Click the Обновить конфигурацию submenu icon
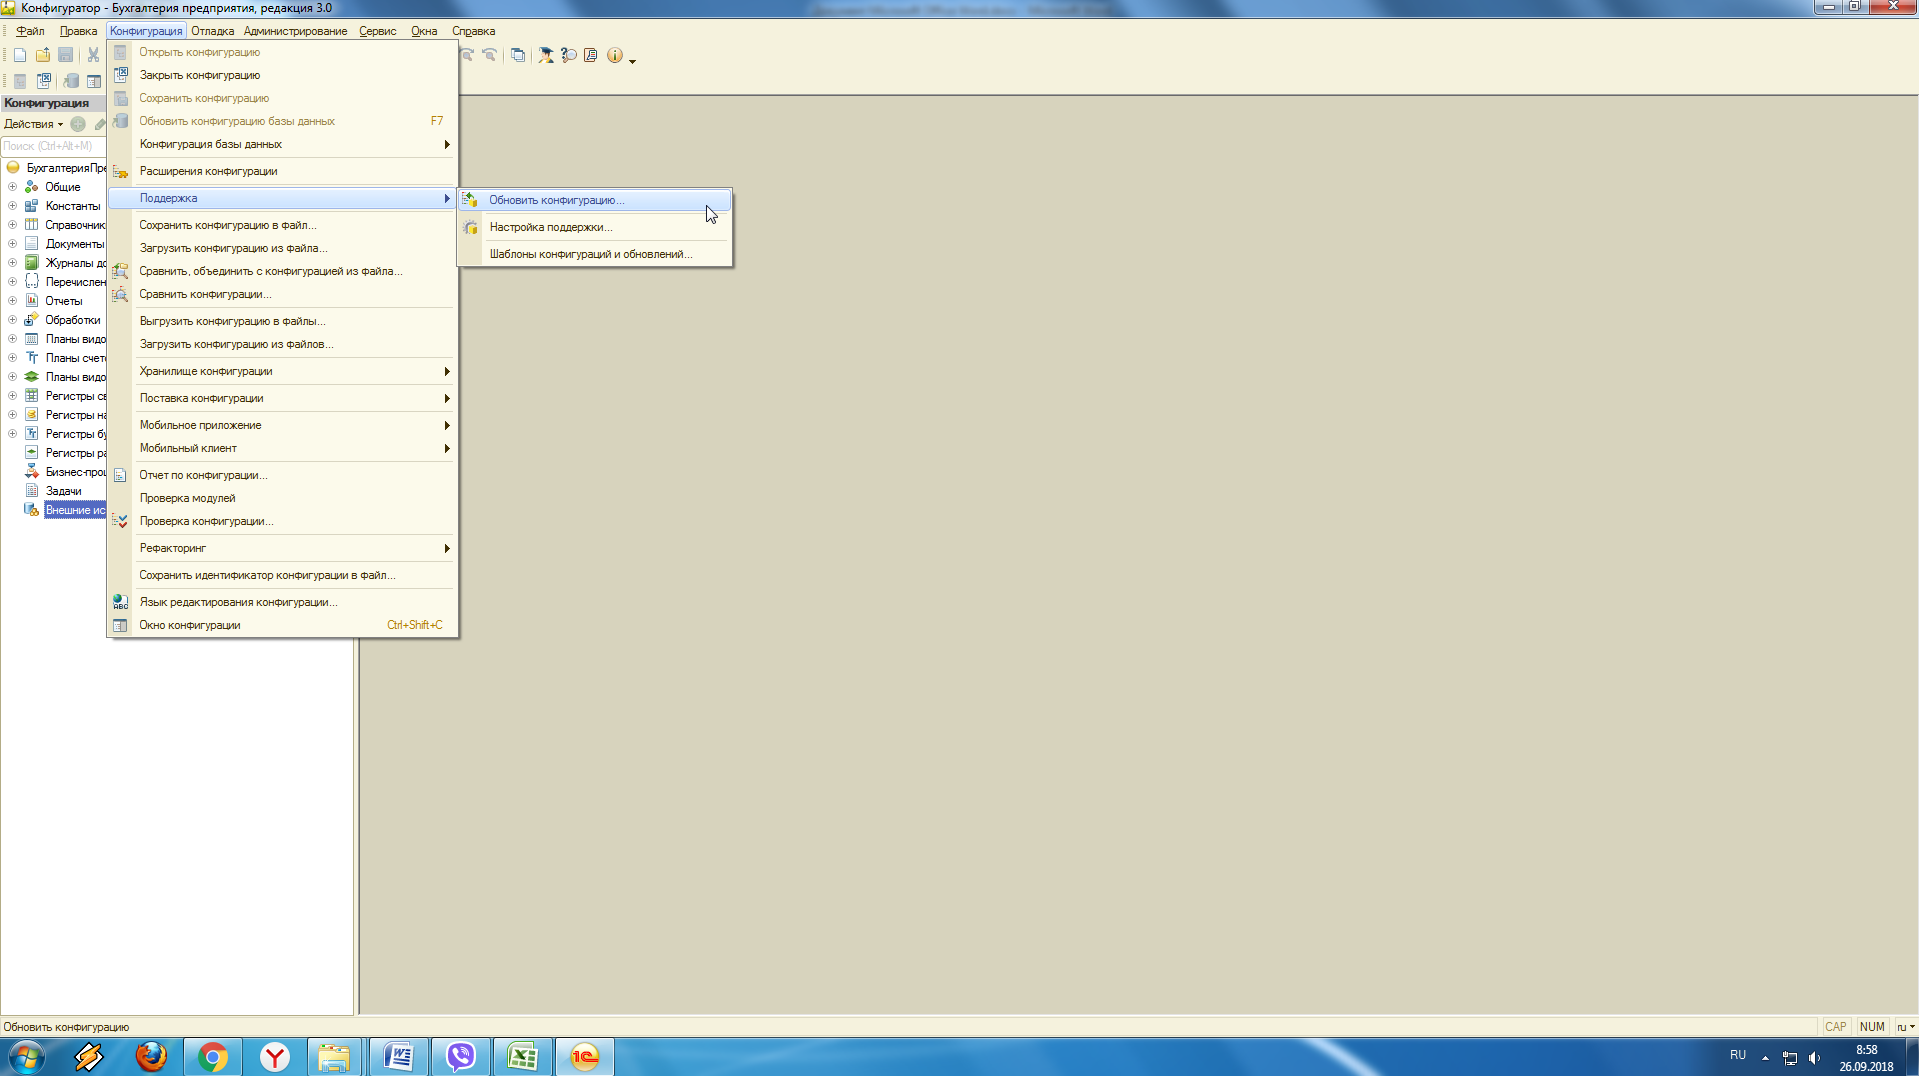 point(470,200)
